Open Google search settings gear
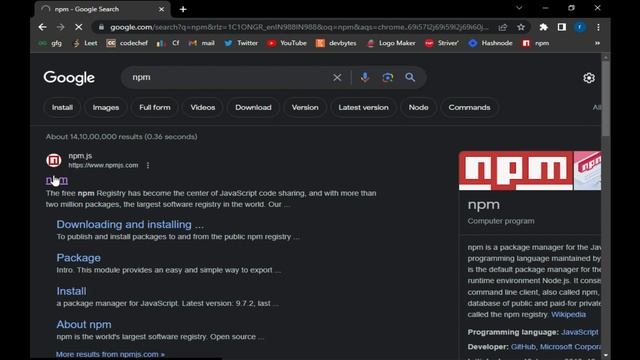Viewport: 640px width, 360px height. pos(589,78)
